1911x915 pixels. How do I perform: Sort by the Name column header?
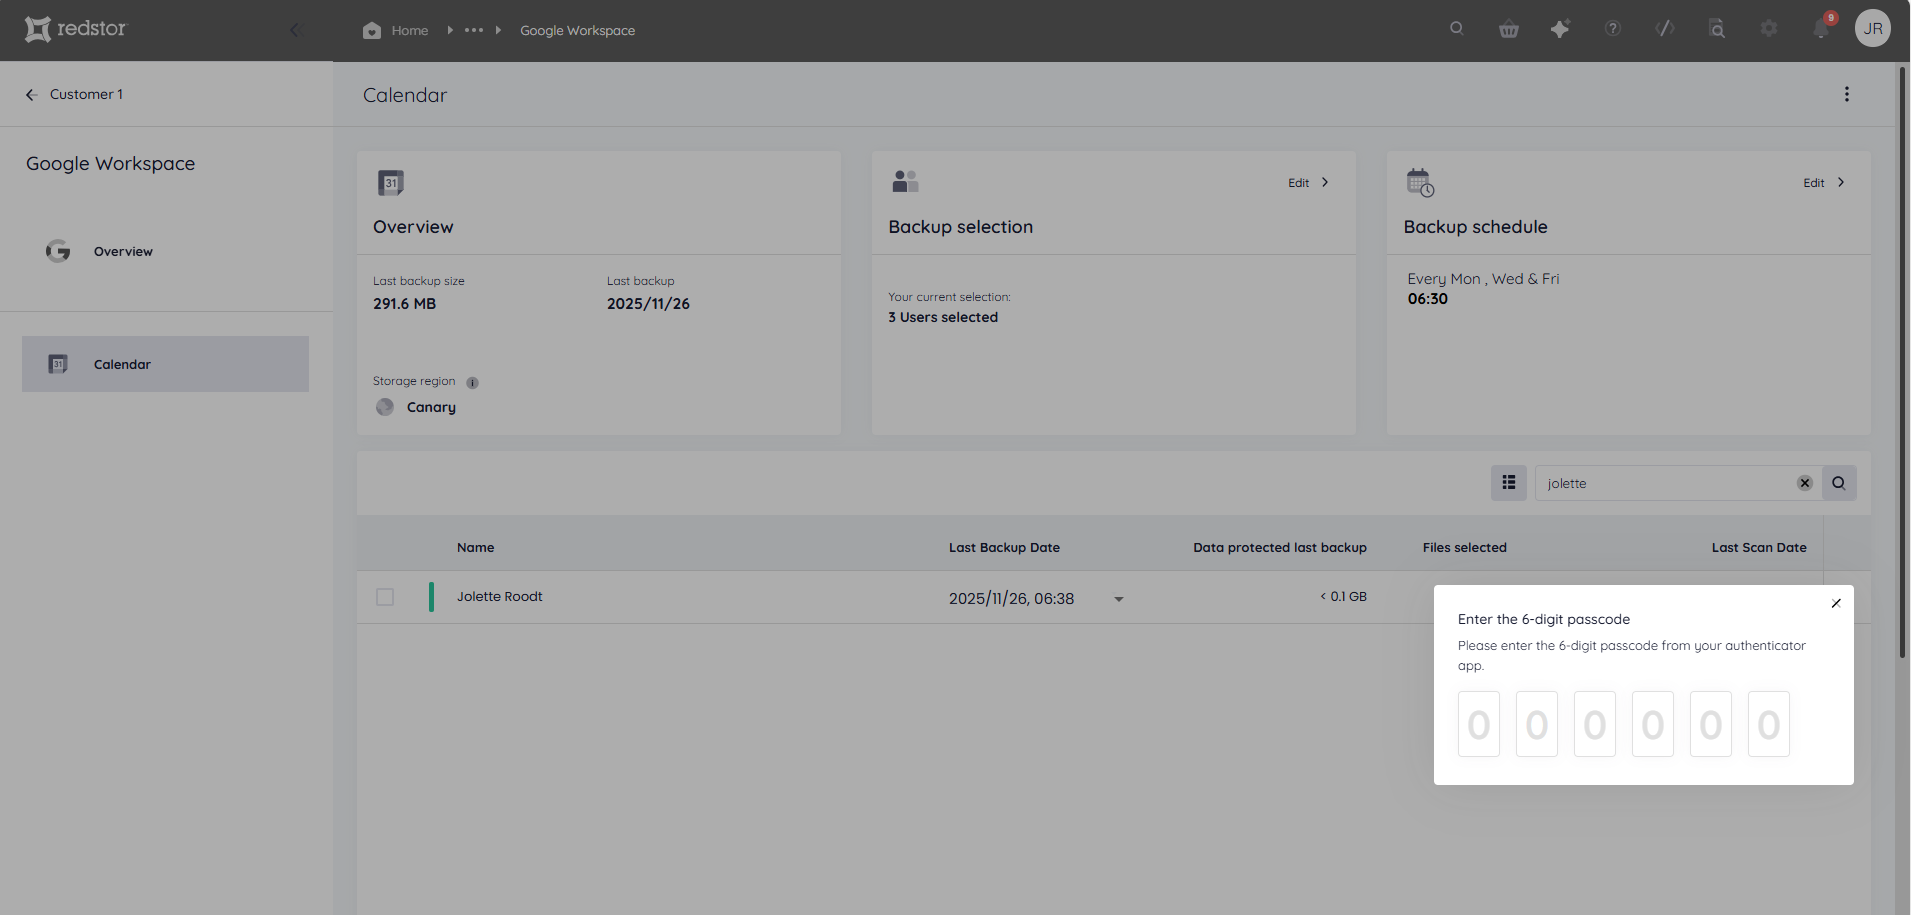(x=476, y=547)
